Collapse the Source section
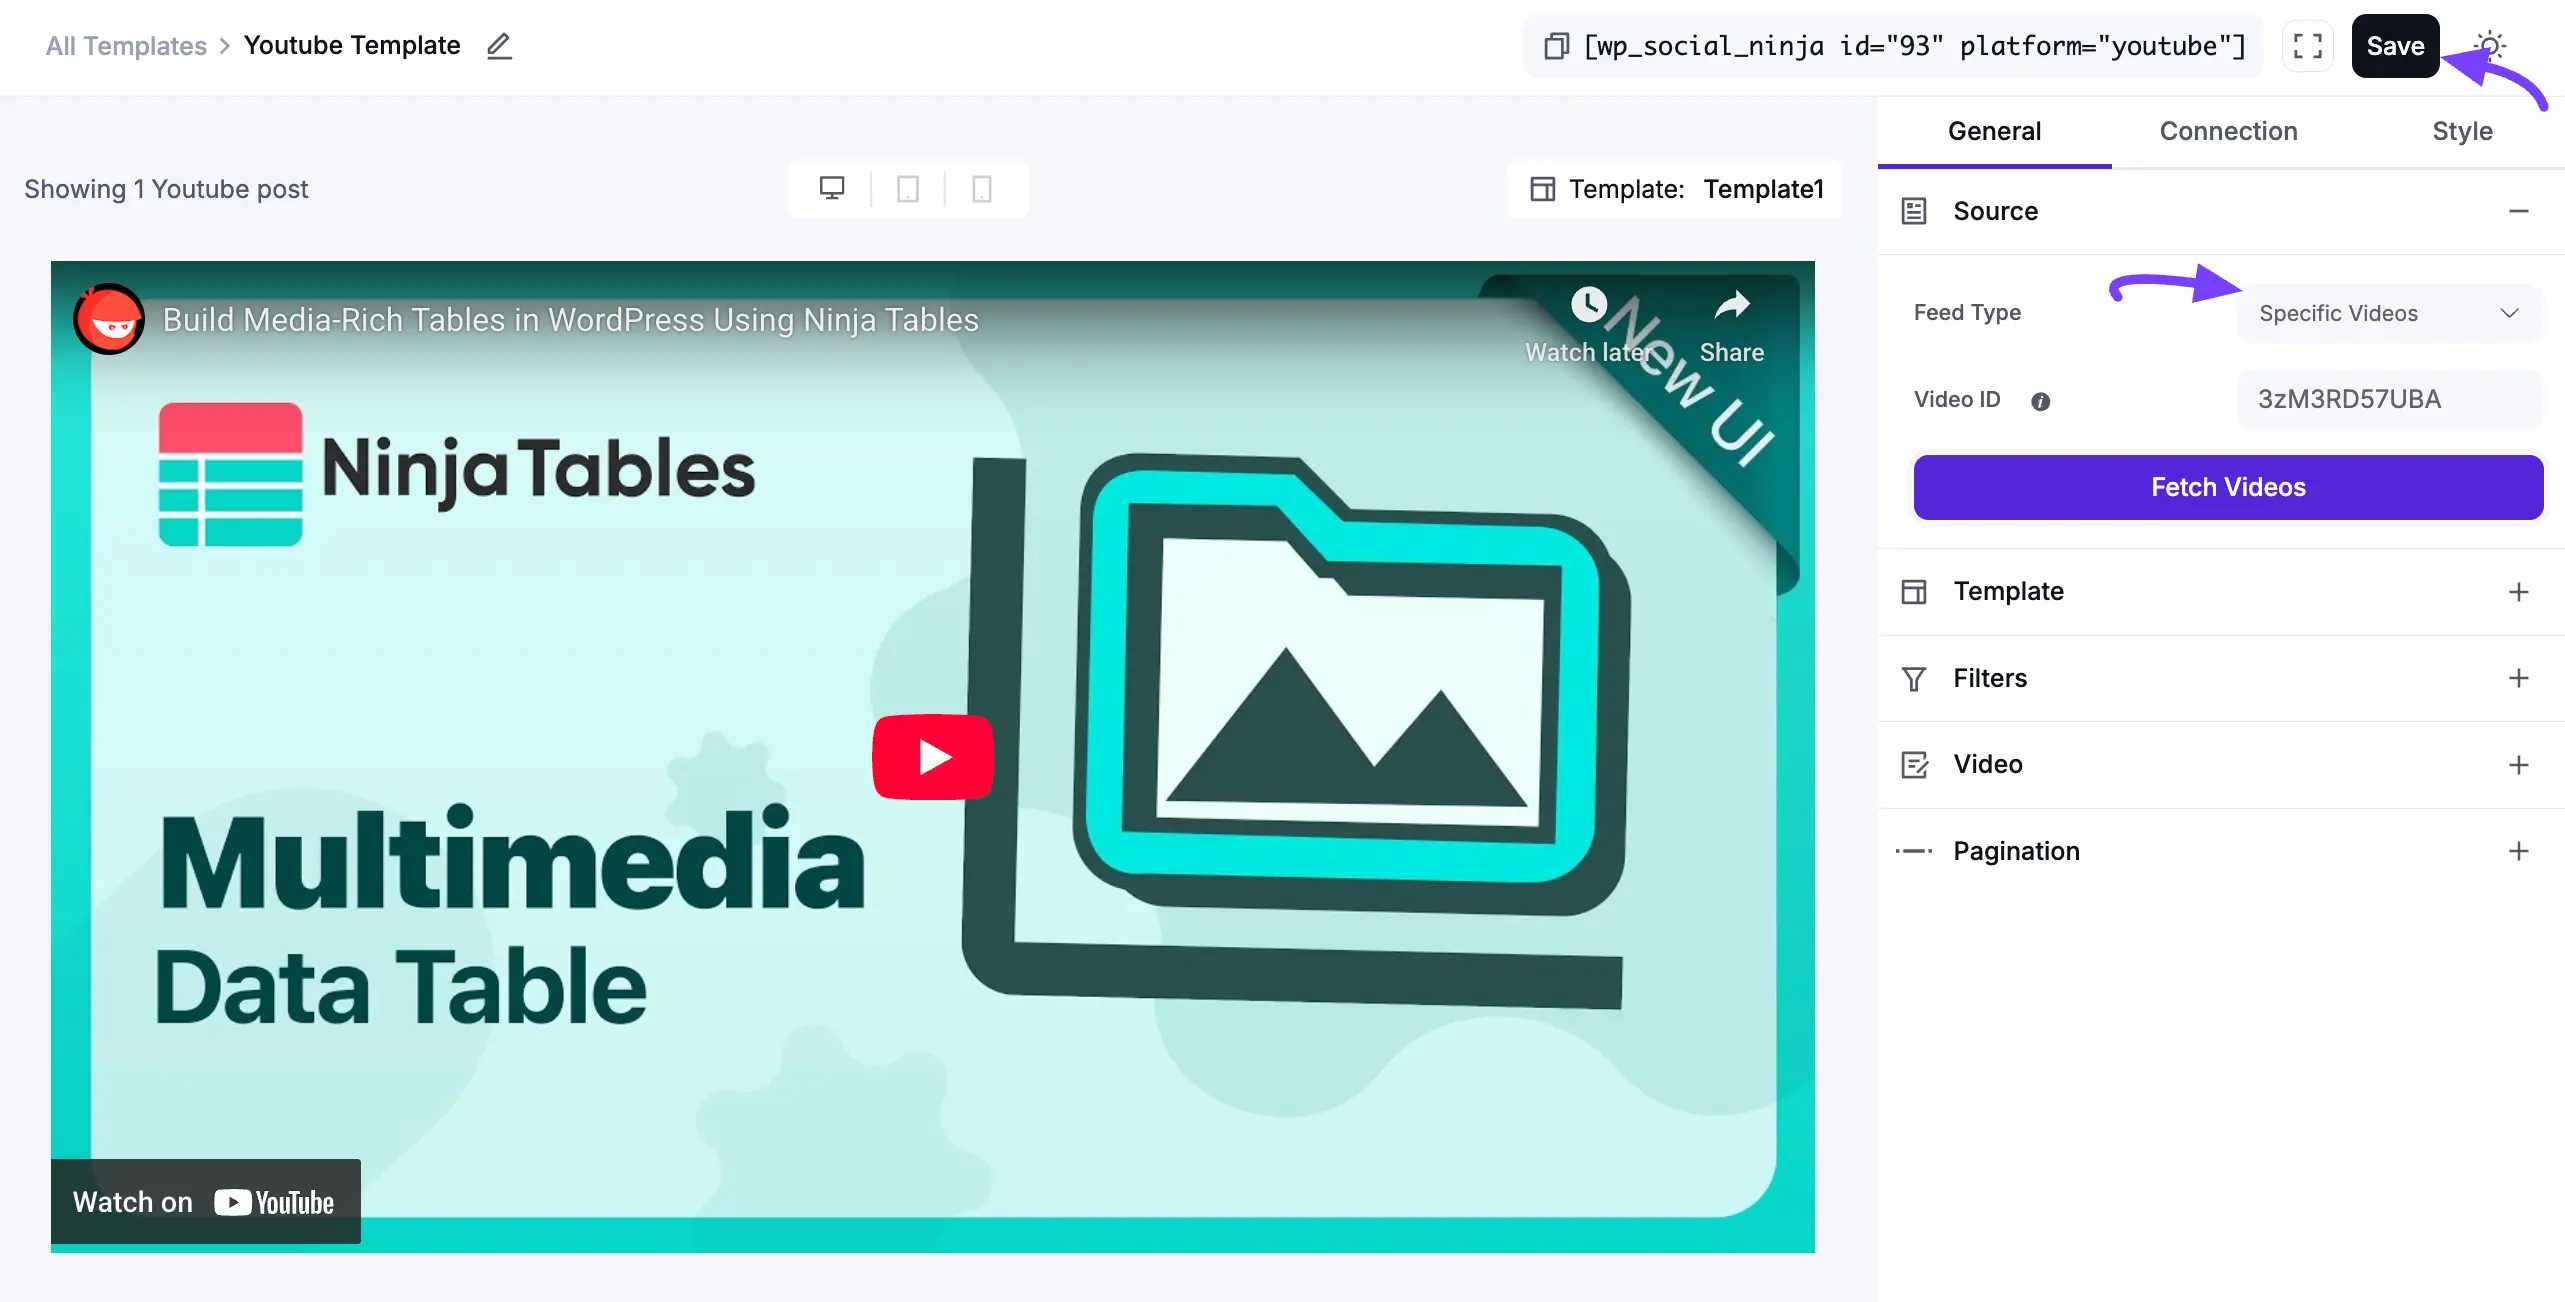 pos(2518,211)
